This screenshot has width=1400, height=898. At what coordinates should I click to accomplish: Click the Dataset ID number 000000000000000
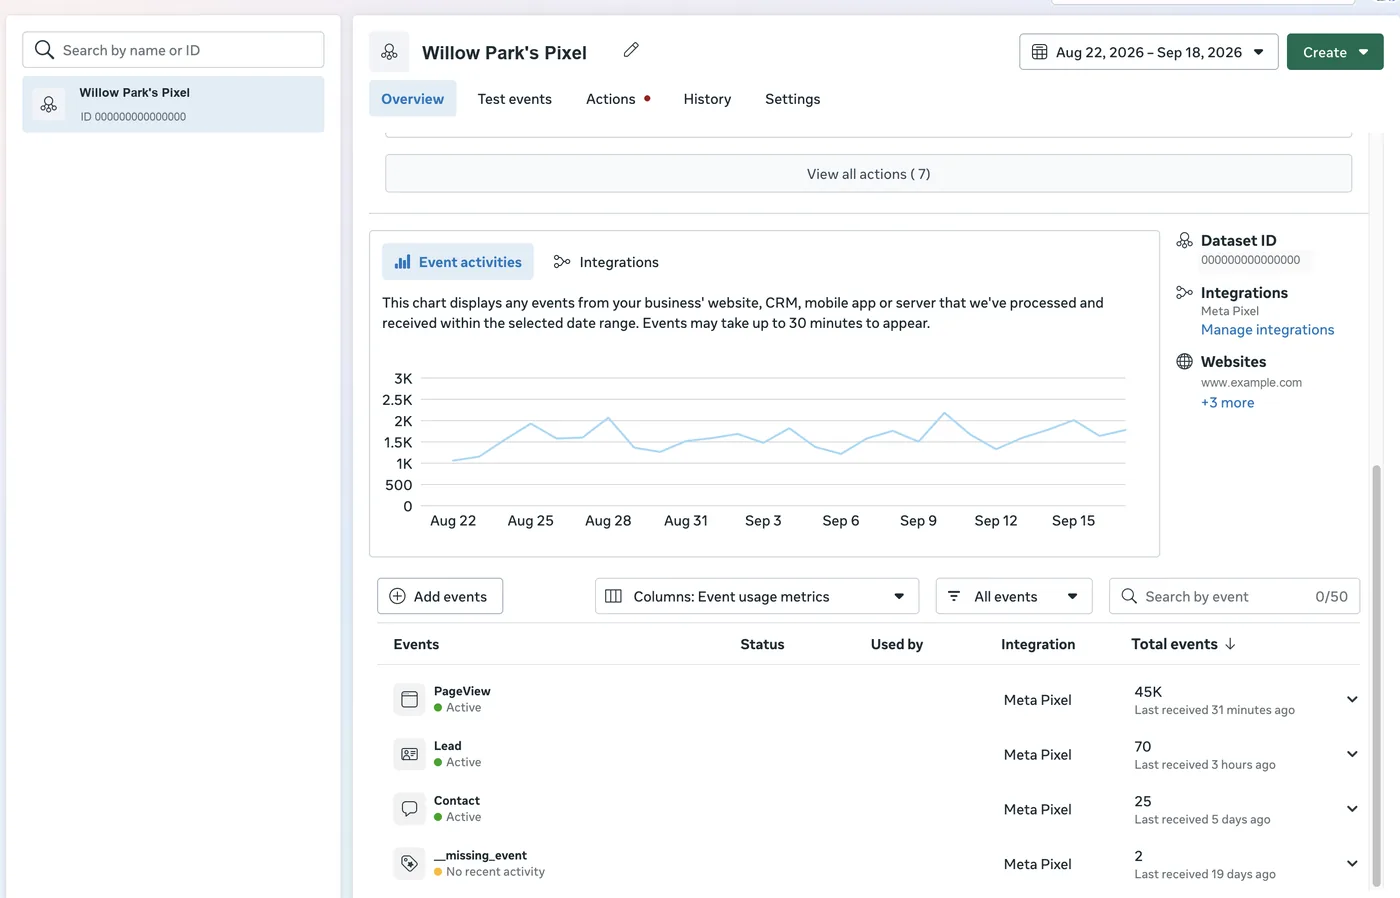(x=1250, y=260)
